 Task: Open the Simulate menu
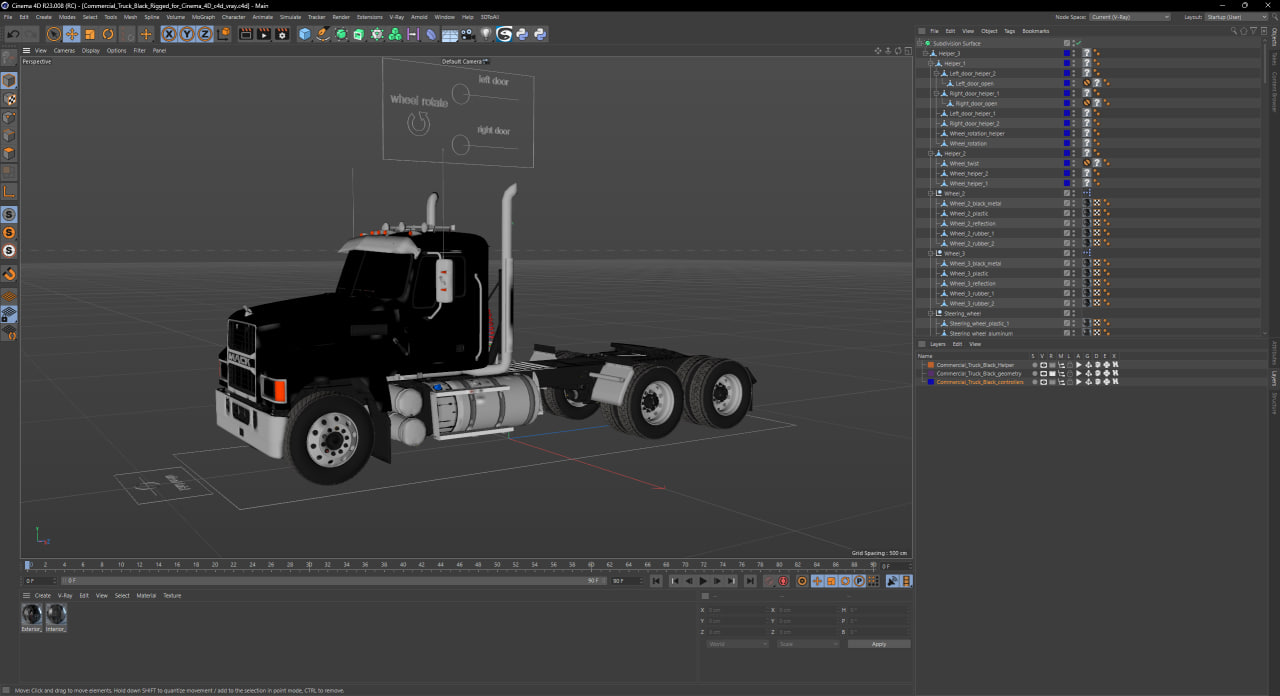290,17
